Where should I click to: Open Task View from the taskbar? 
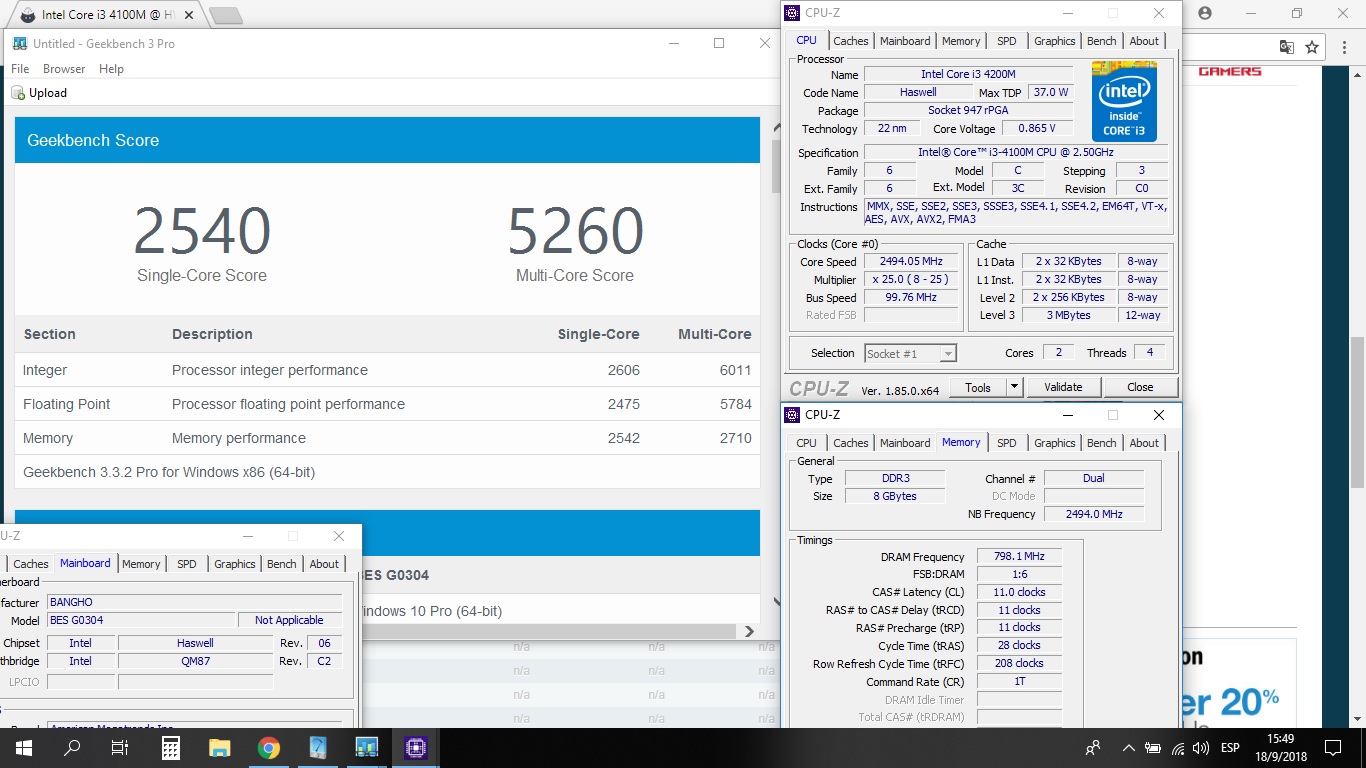point(120,747)
